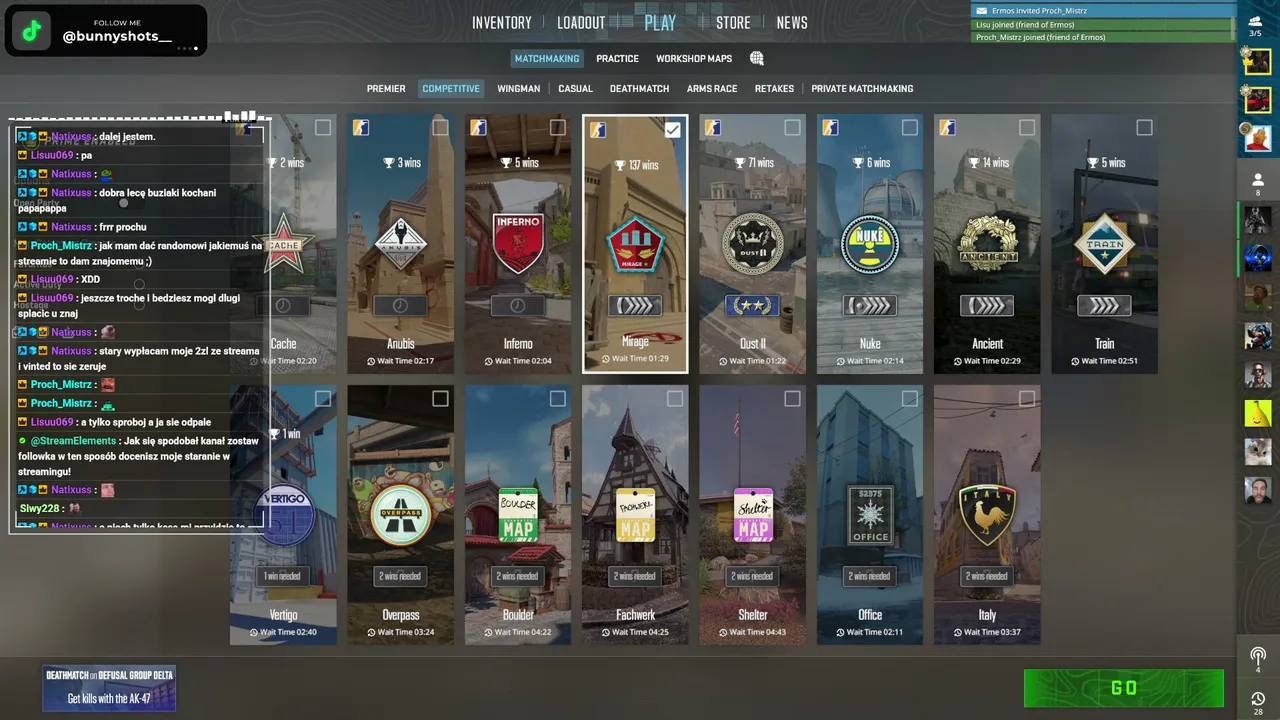This screenshot has width=1280, height=720.
Task: Tick the Boulder map checkbox
Action: (x=557, y=398)
